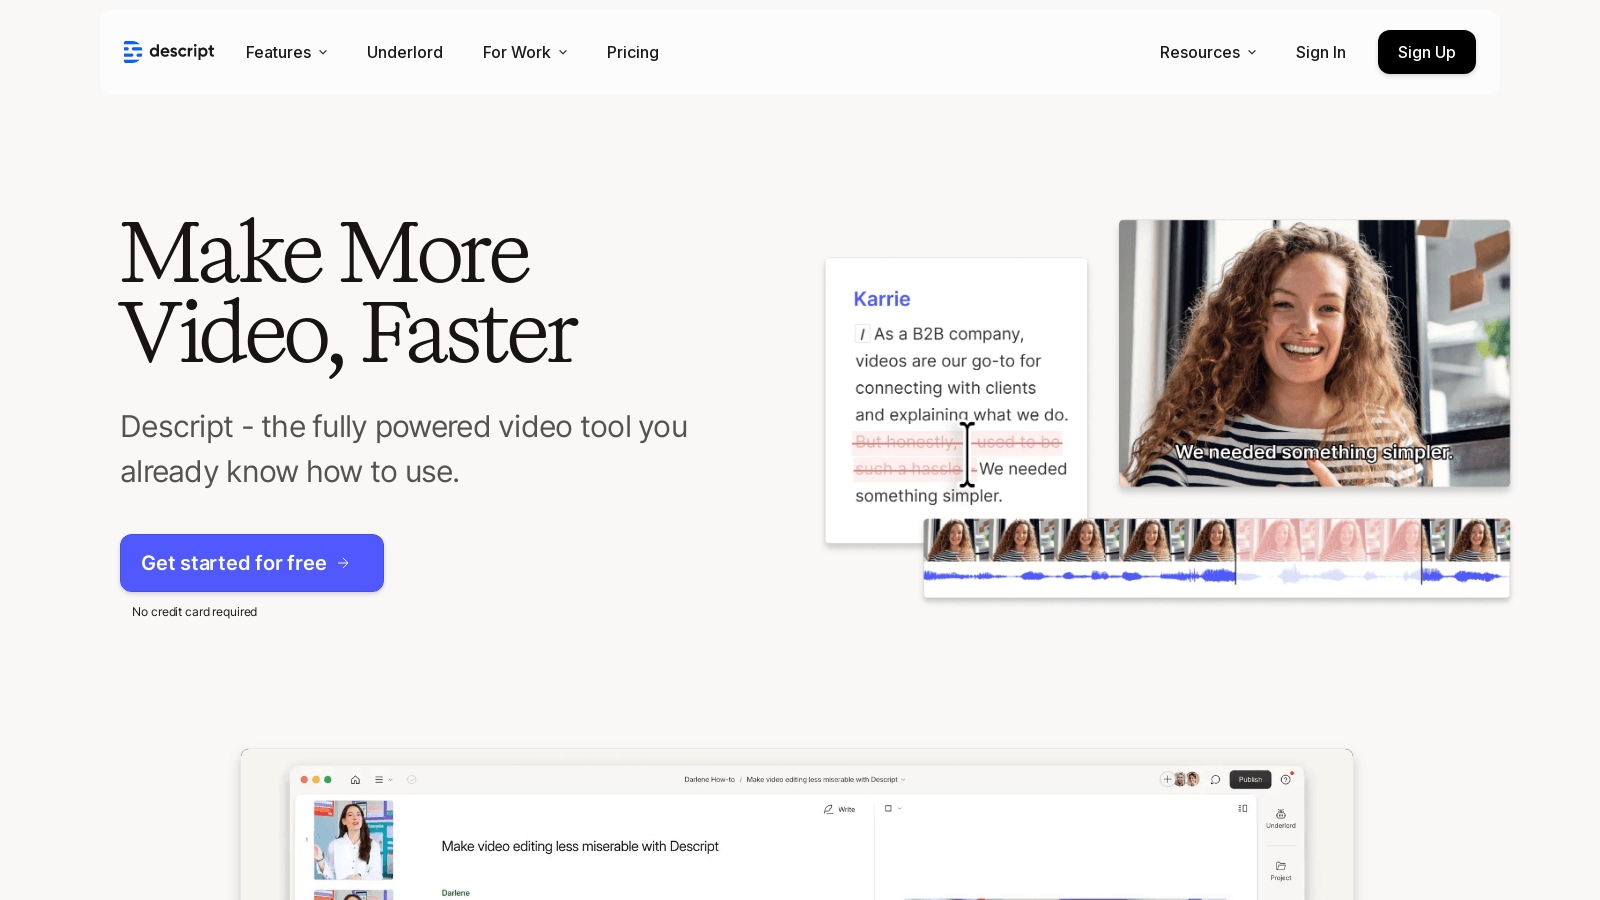Select the first scene thumbnail
This screenshot has height=900, width=1600.
(x=353, y=840)
